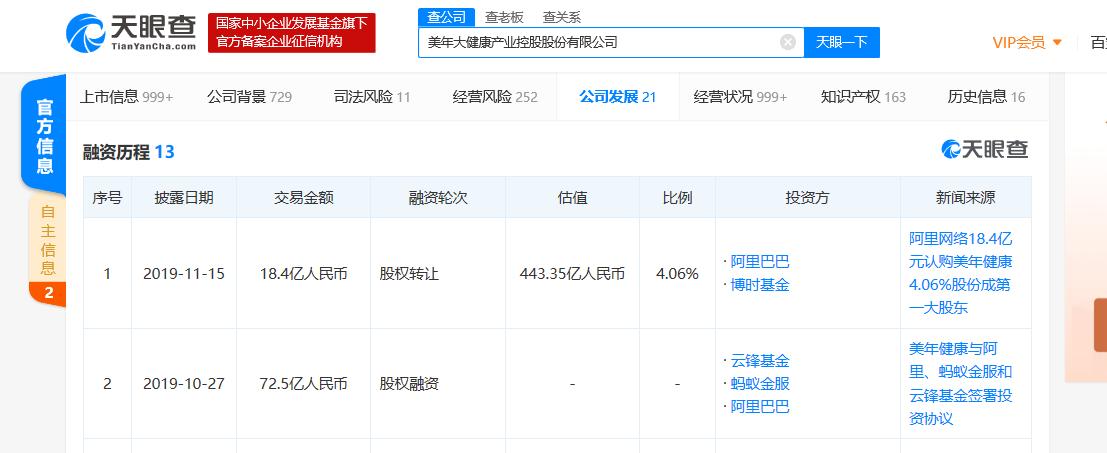The height and width of the screenshot is (453, 1107).
Task: Open the 公司背景 729 tab
Action: (x=249, y=97)
